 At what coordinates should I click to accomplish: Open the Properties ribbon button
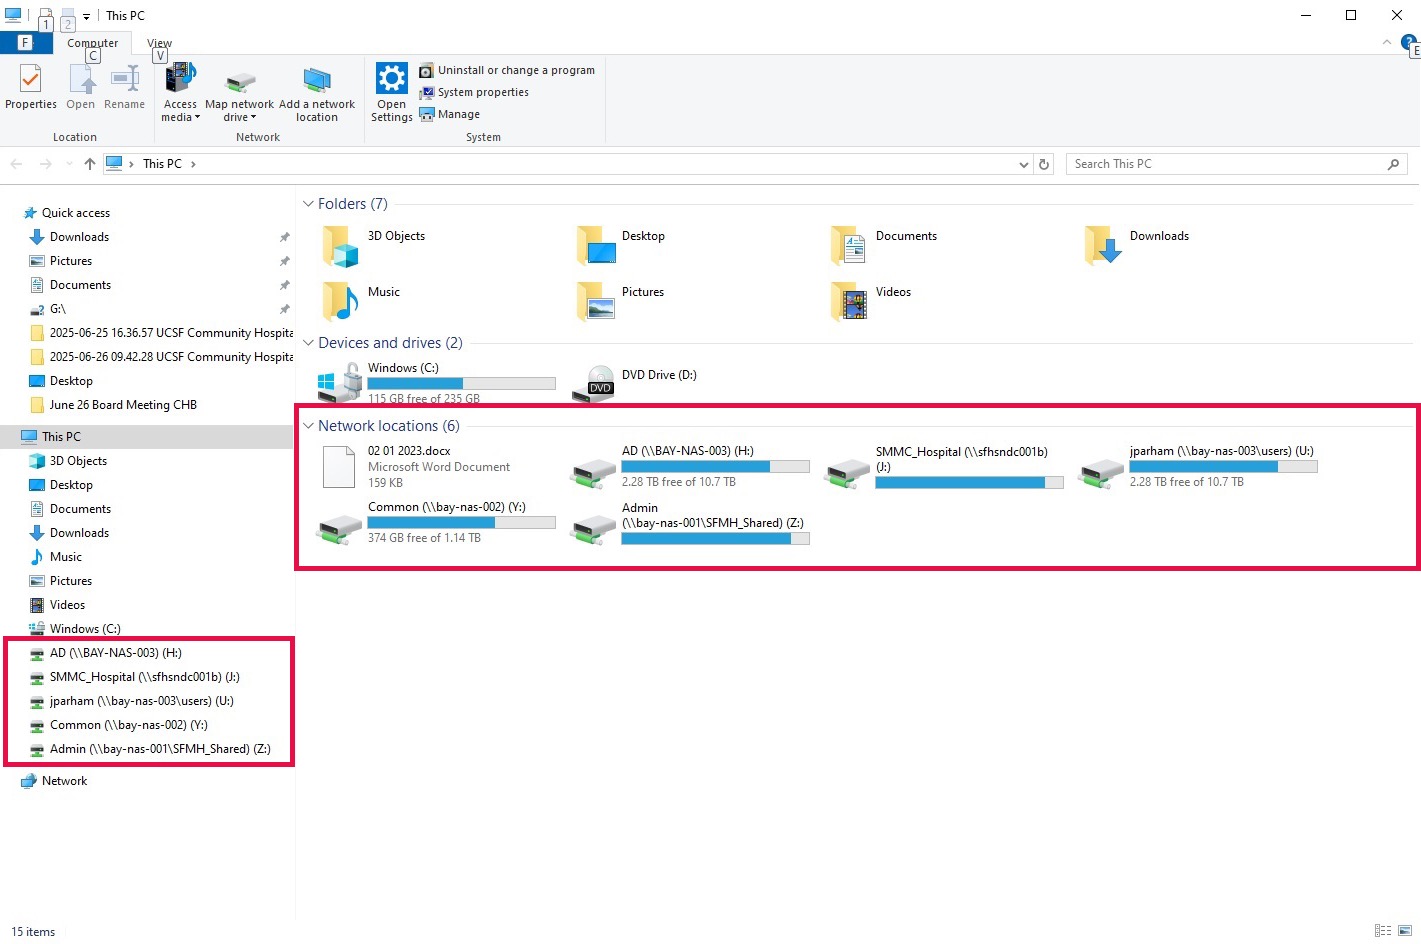coord(31,87)
